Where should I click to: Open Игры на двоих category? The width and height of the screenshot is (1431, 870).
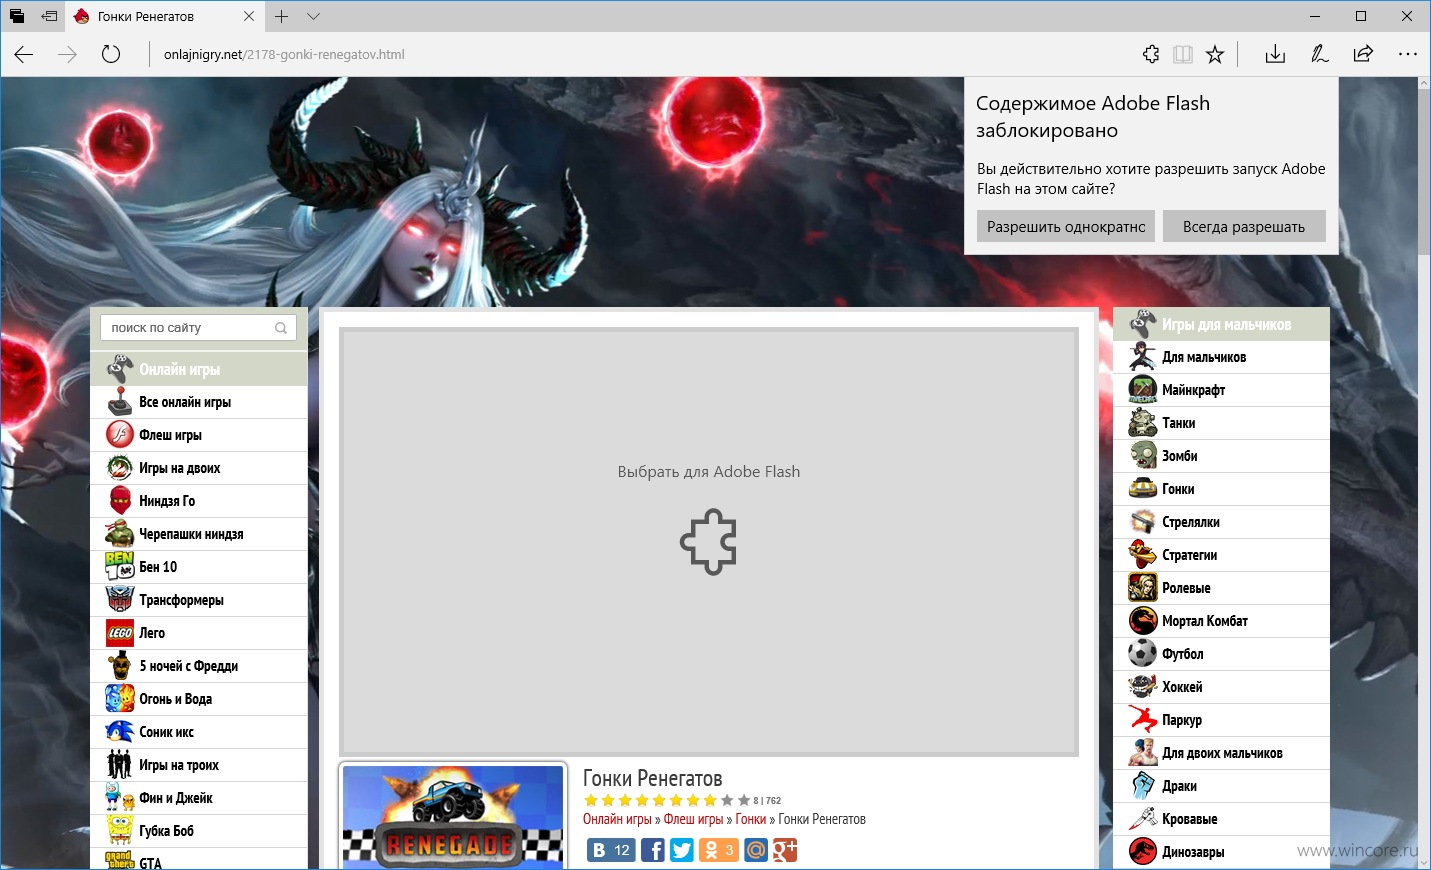click(199, 468)
